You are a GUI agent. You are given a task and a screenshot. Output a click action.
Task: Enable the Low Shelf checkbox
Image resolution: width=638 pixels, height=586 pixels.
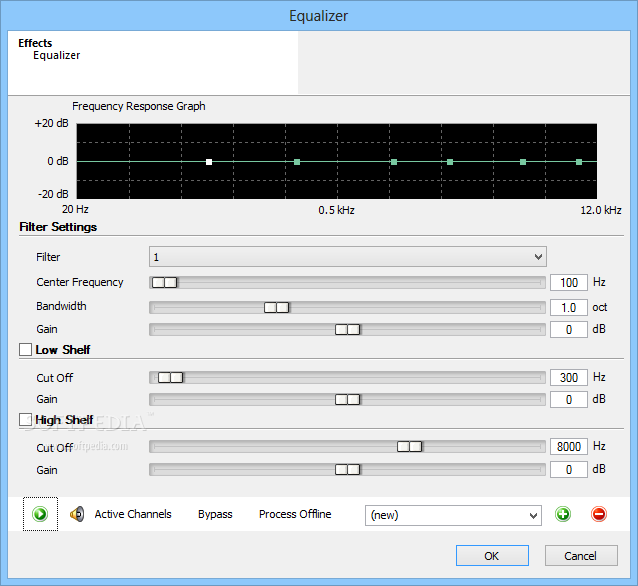26,349
